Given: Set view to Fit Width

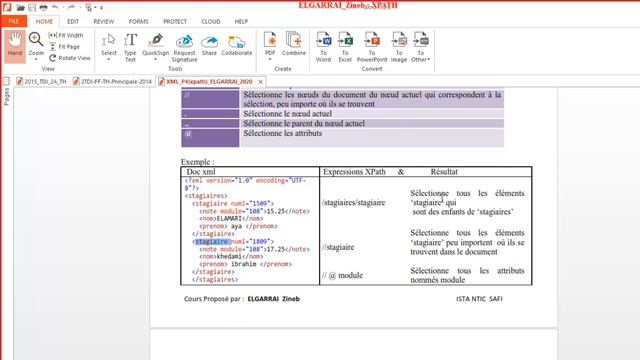Looking at the screenshot, I should tap(66, 36).
